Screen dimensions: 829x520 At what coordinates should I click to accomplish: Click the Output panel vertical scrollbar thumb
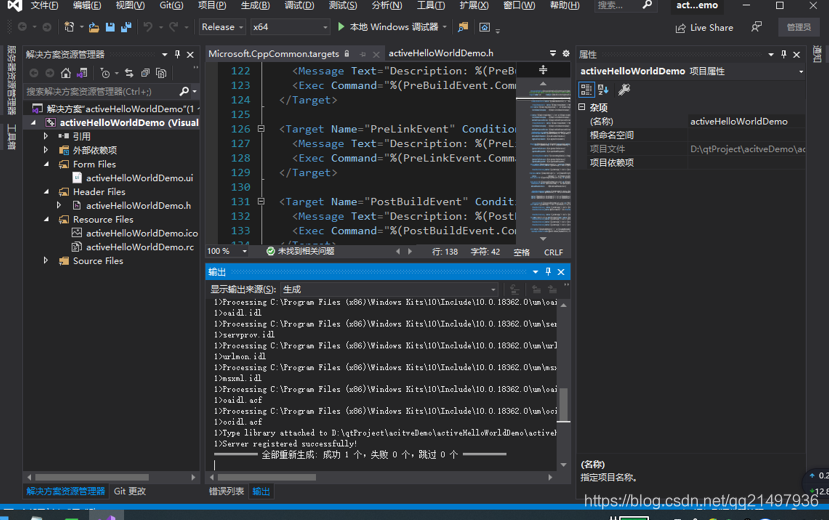point(564,404)
